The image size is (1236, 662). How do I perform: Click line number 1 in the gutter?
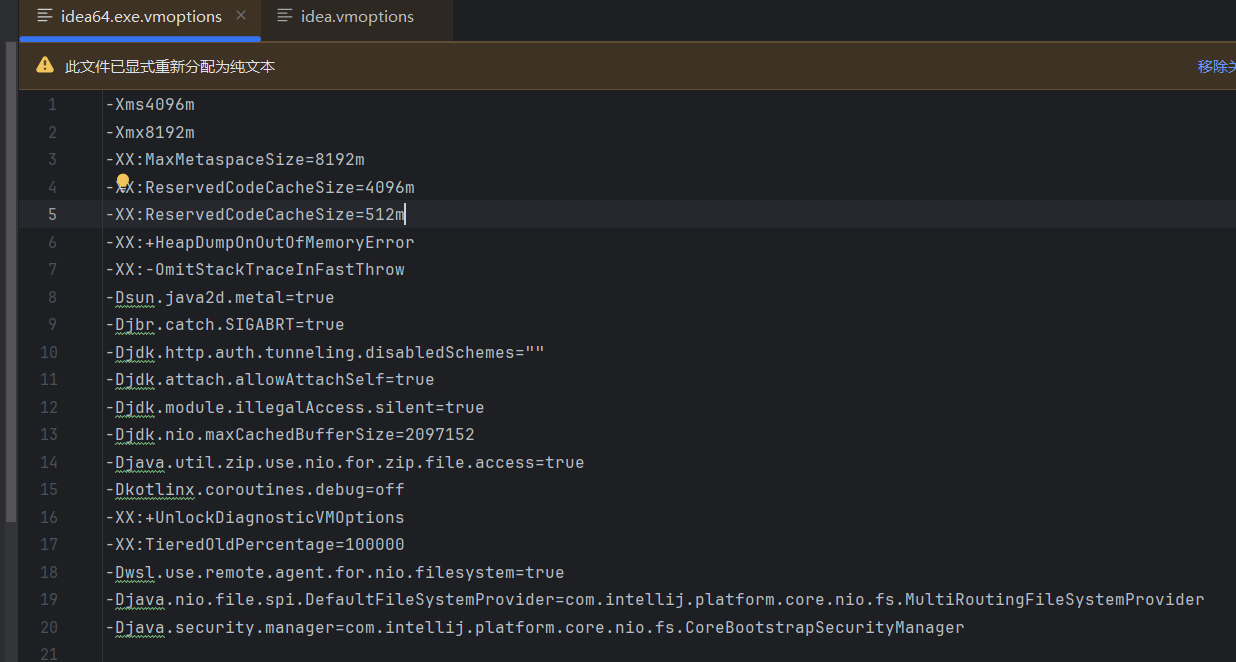coord(52,104)
